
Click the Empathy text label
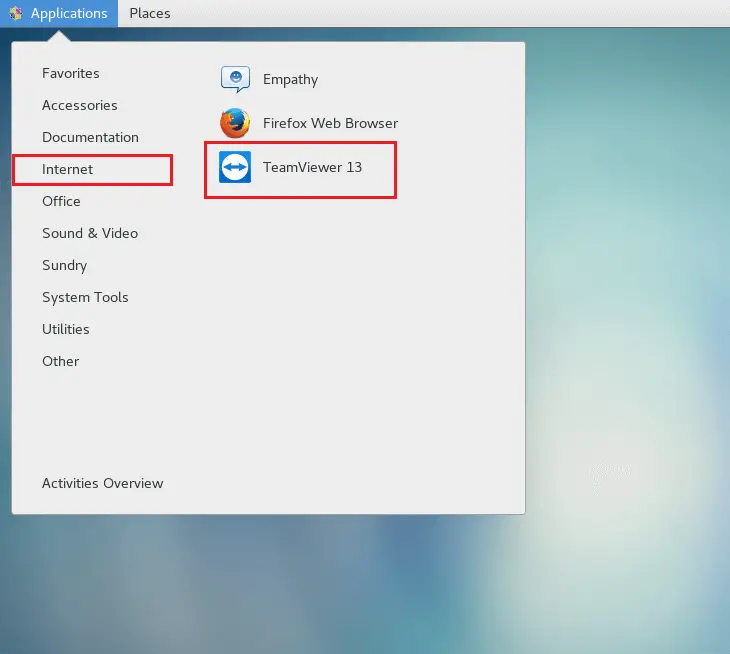coord(291,80)
